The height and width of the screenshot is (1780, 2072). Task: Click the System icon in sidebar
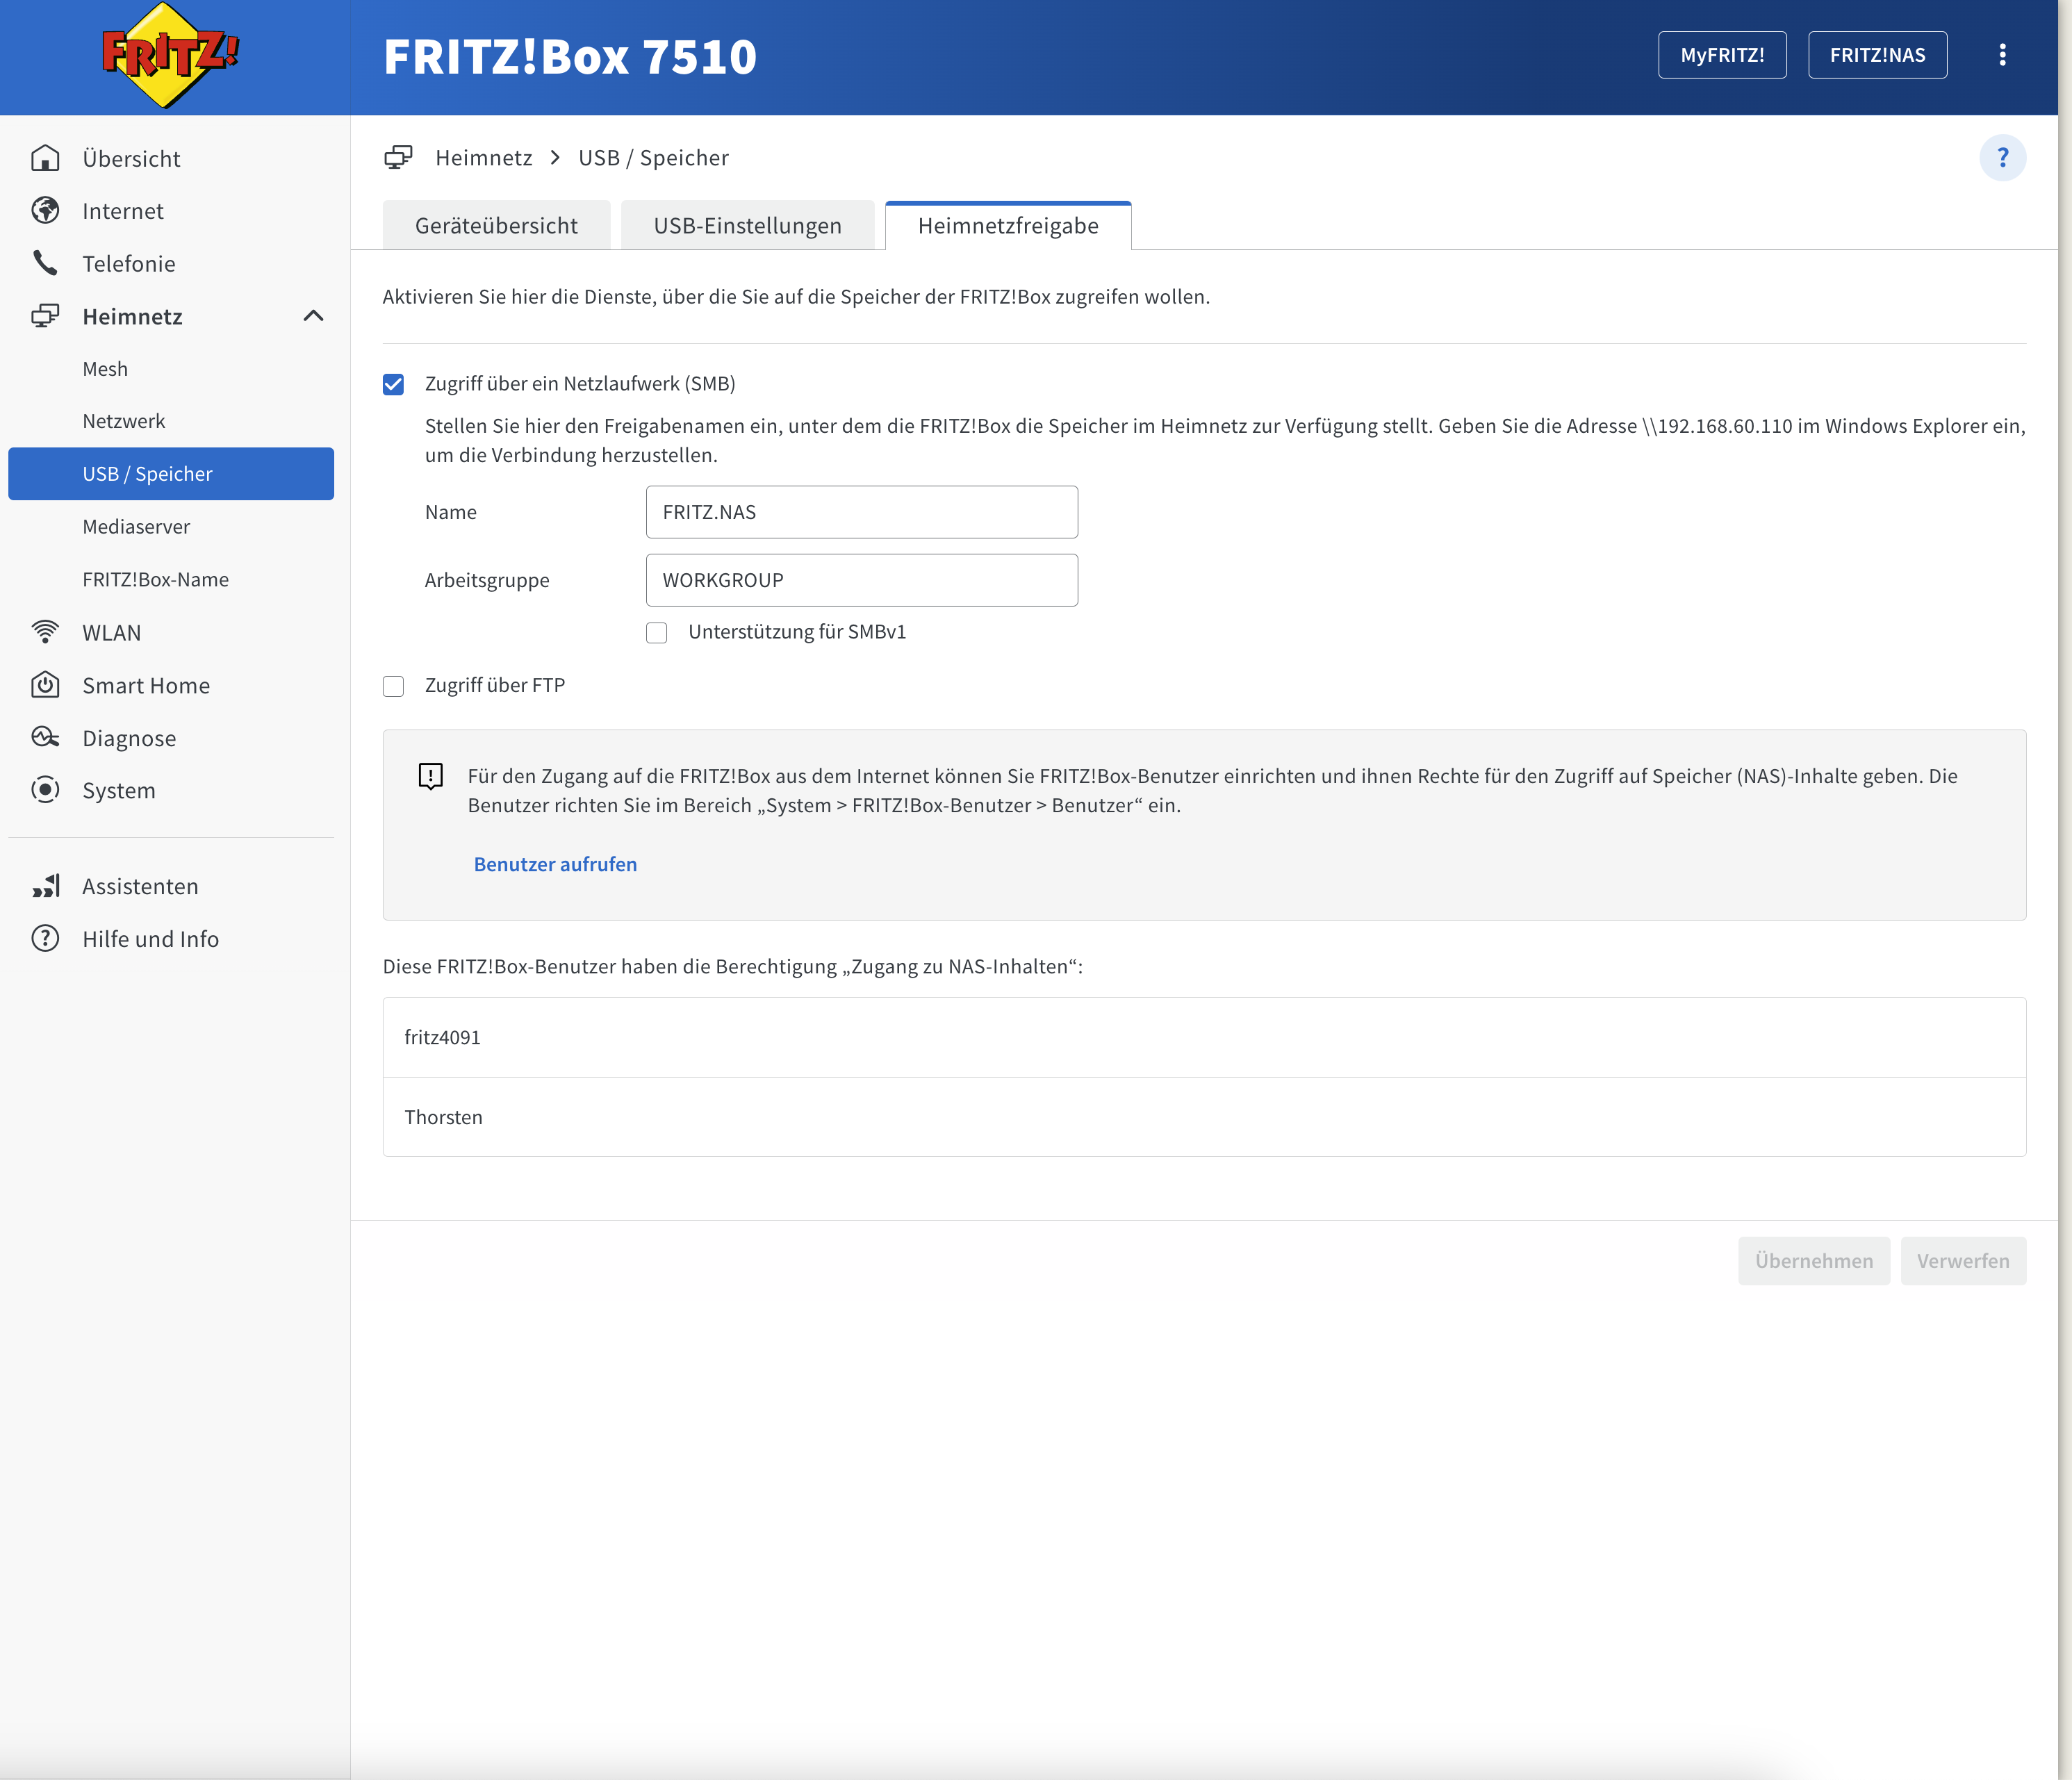tap(45, 790)
